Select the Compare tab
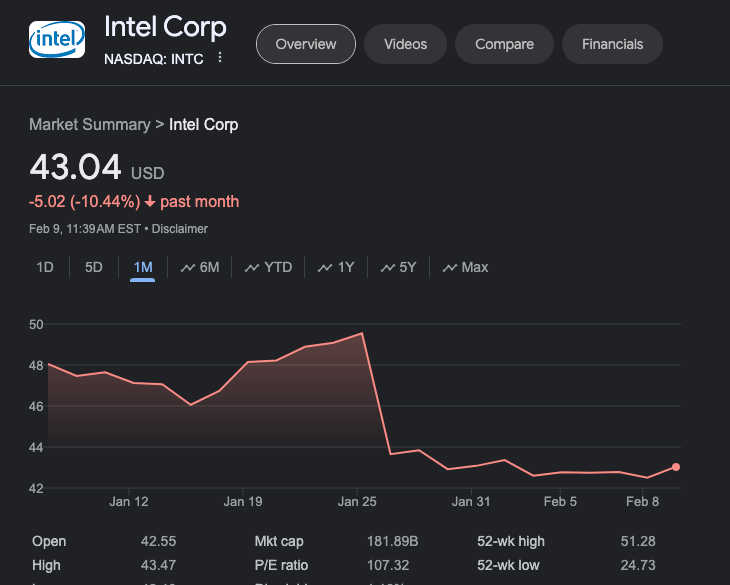This screenshot has height=585, width=730. pos(504,44)
